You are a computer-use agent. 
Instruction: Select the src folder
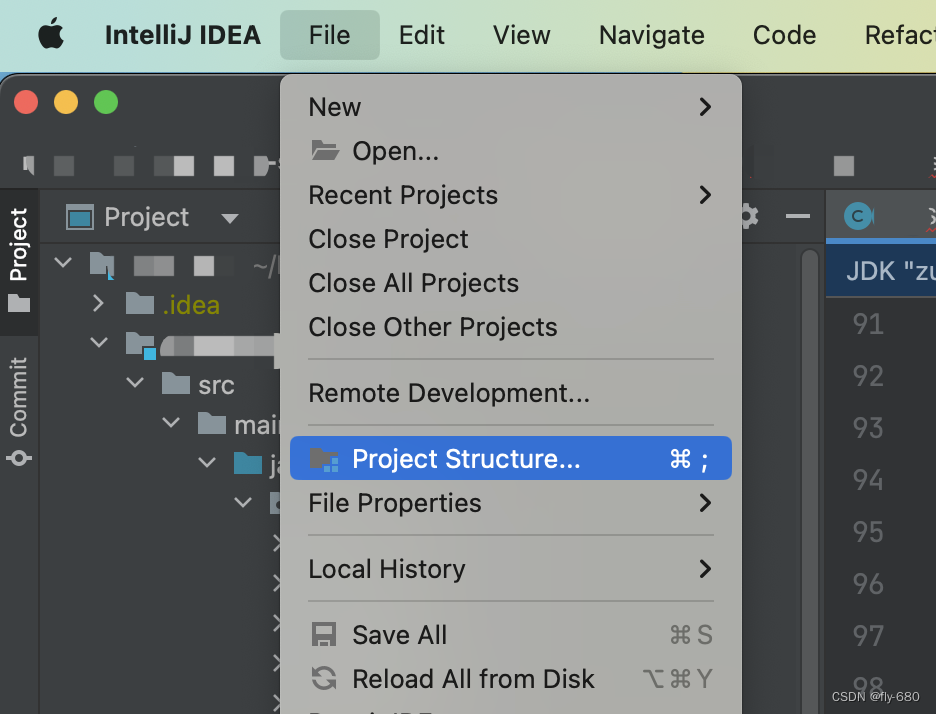click(198, 384)
